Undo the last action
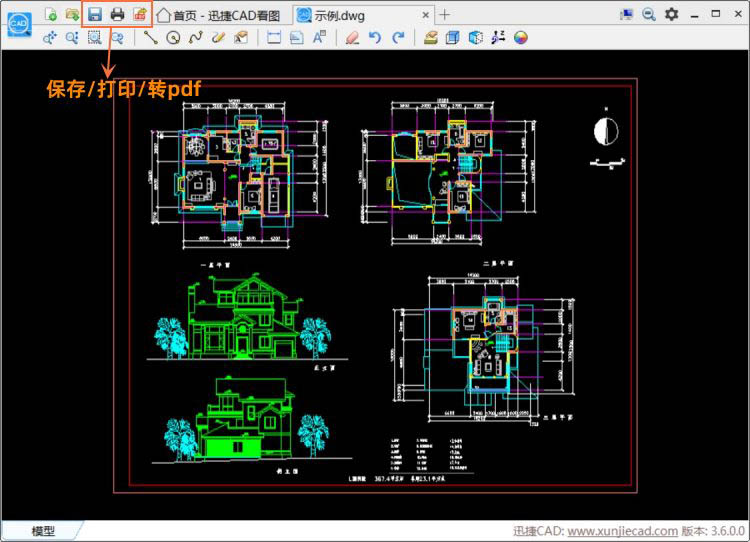 click(375, 37)
